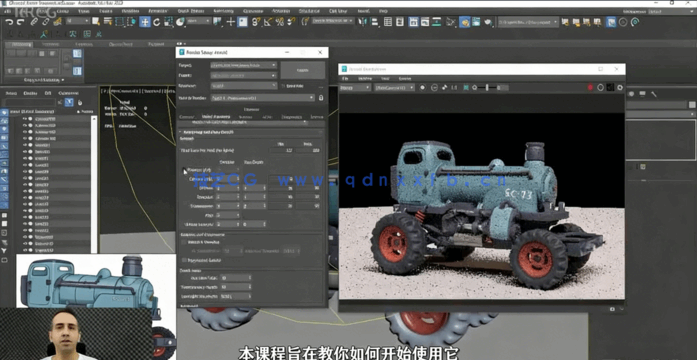The image size is (697, 360).
Task: Click the refresh render icon in RenderView
Action: (434, 88)
